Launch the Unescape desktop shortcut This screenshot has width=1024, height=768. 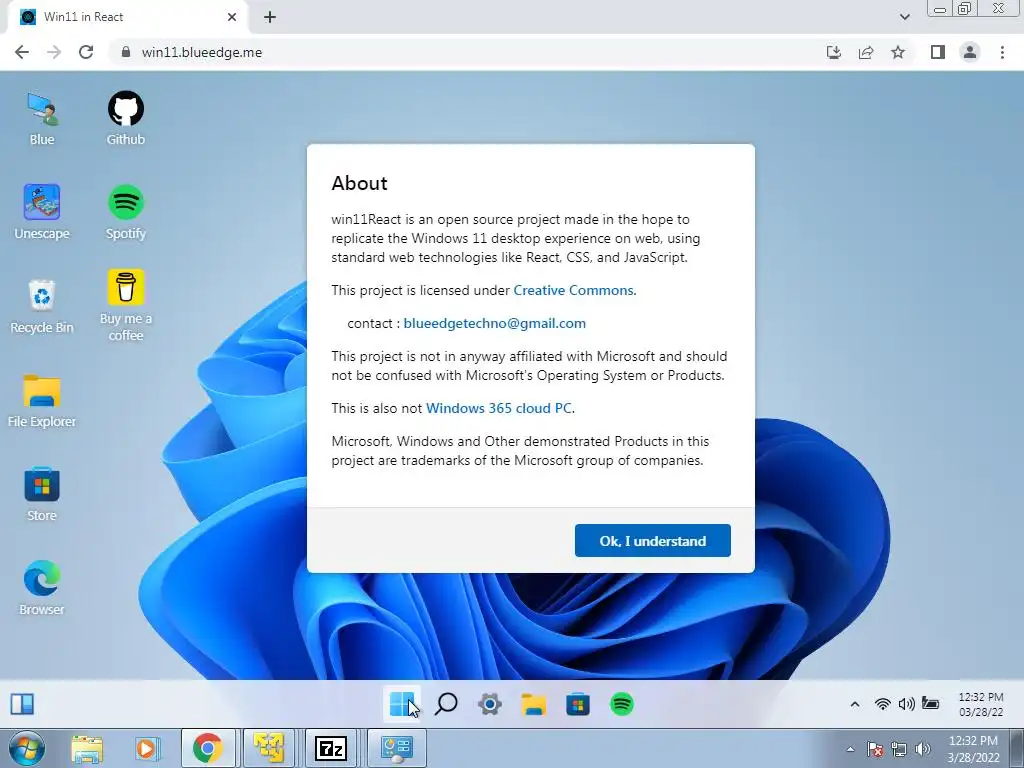coord(42,212)
